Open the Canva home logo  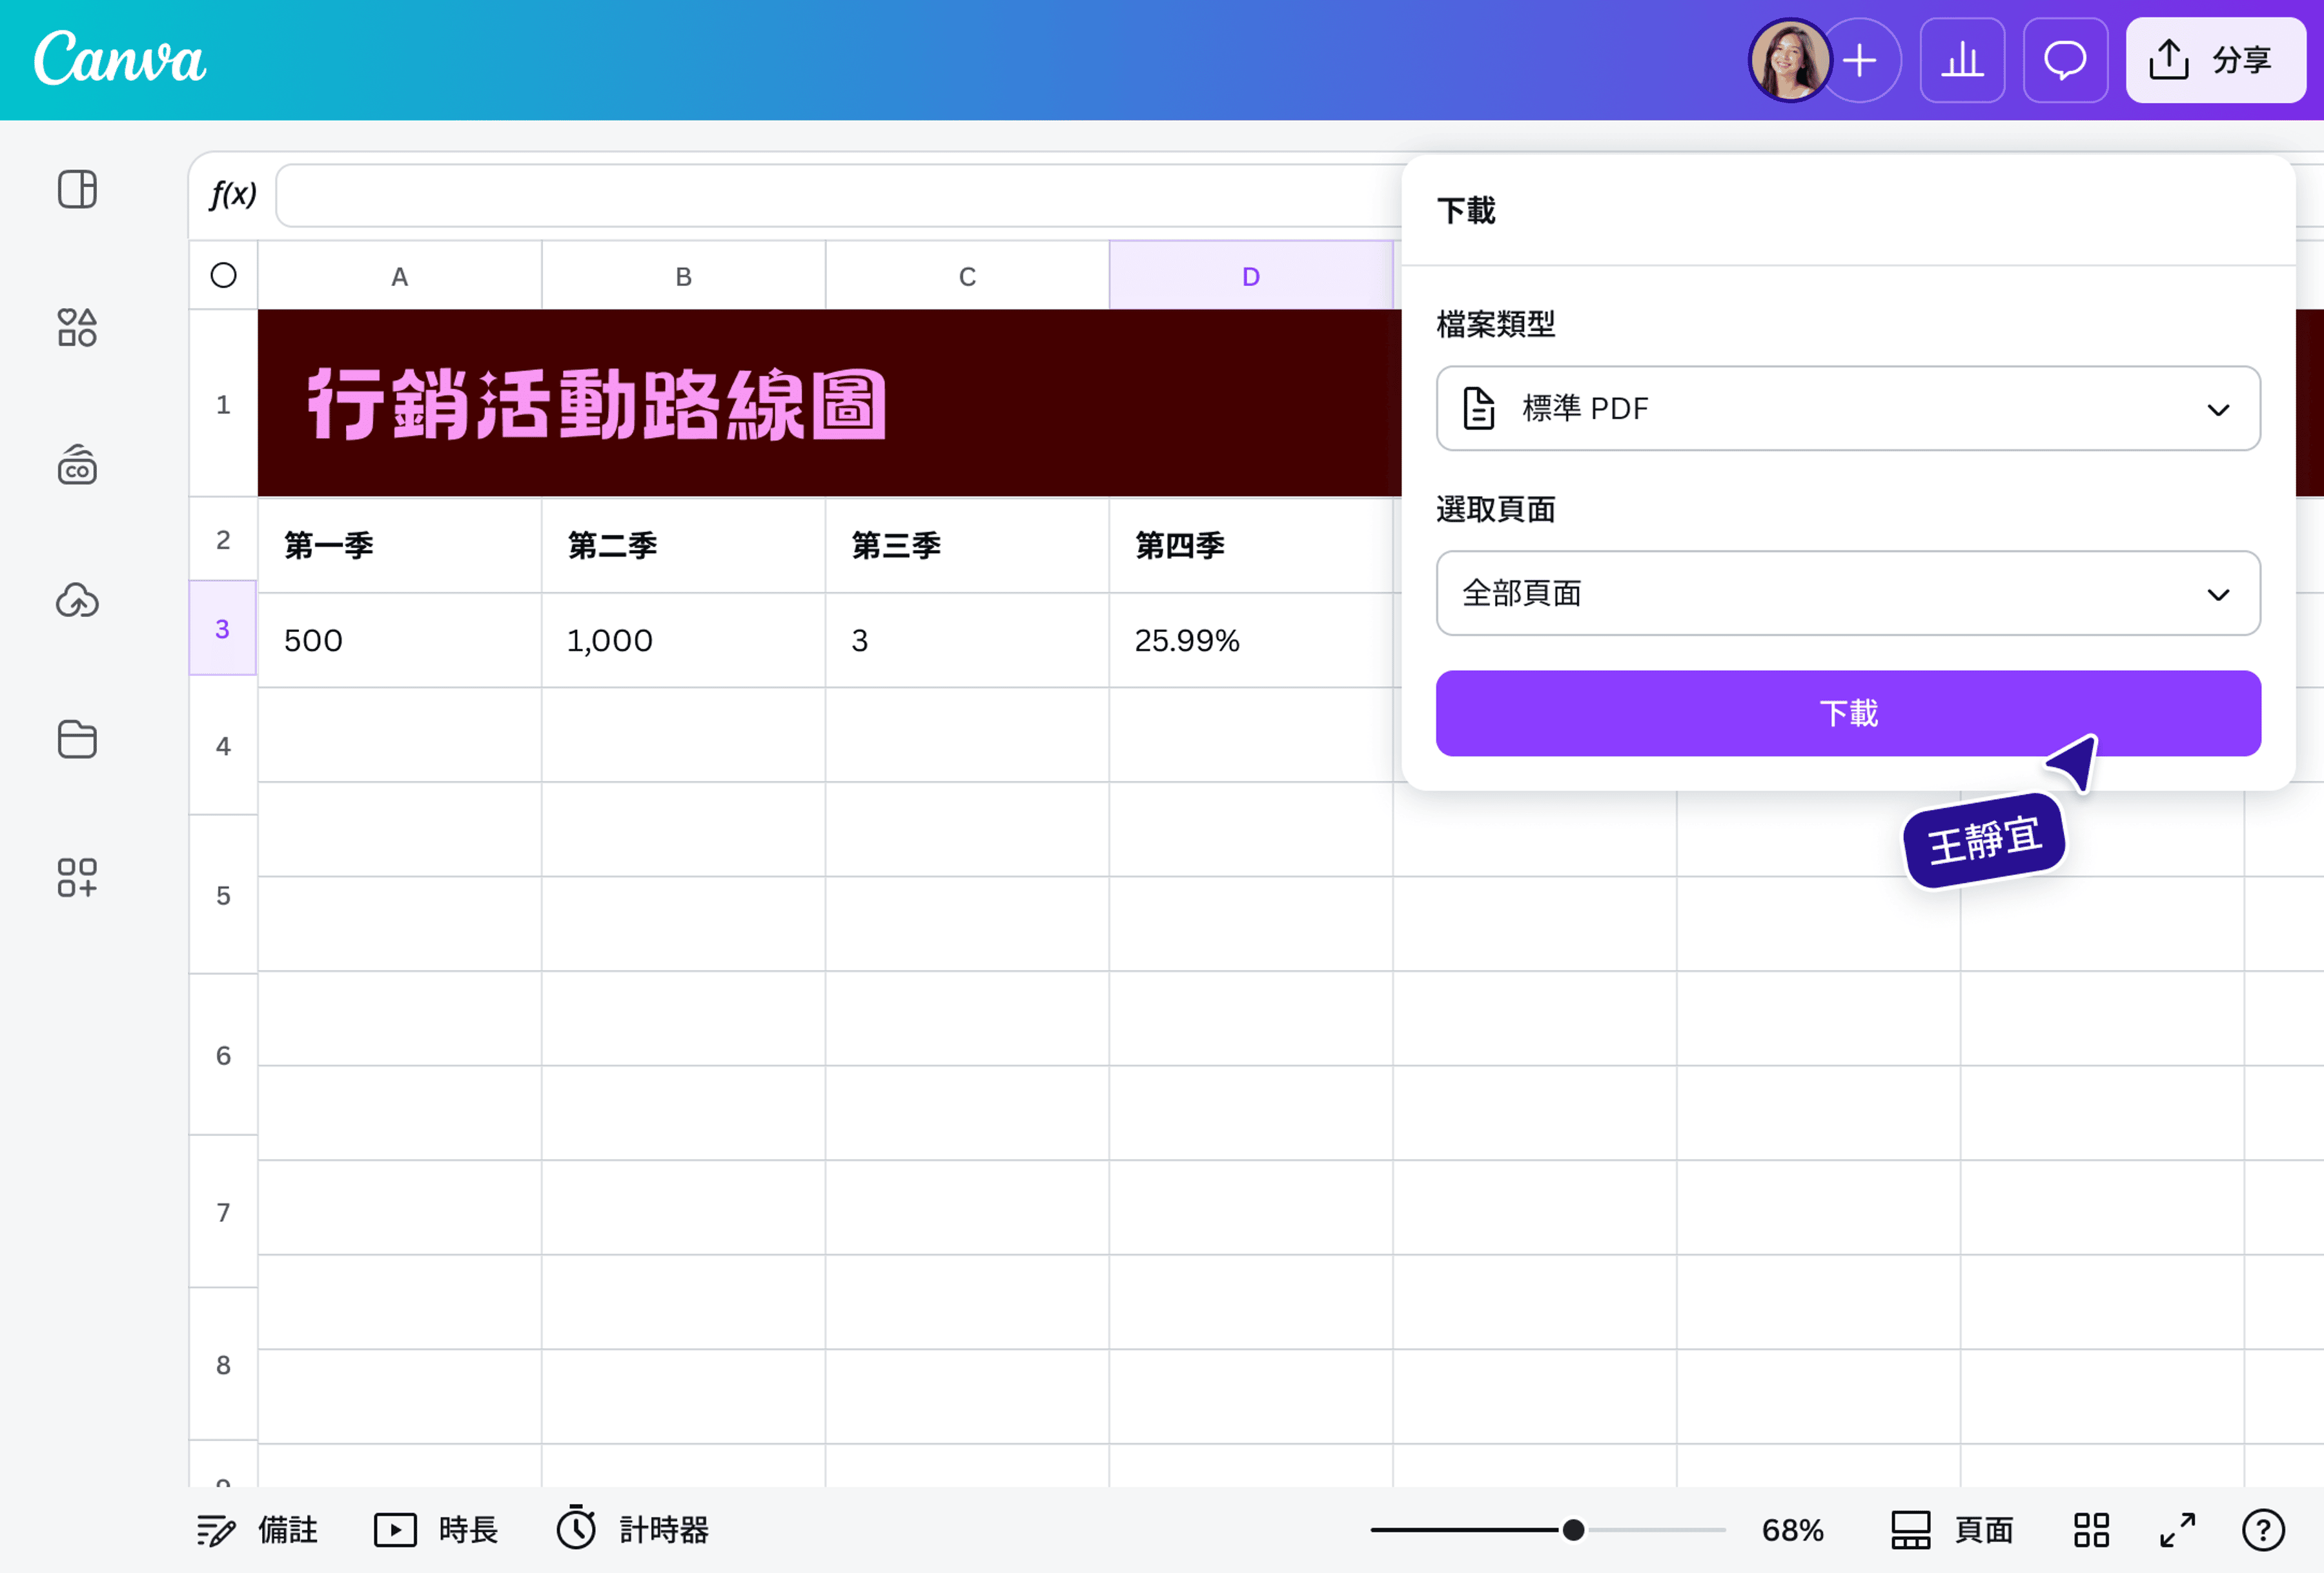click(x=120, y=58)
